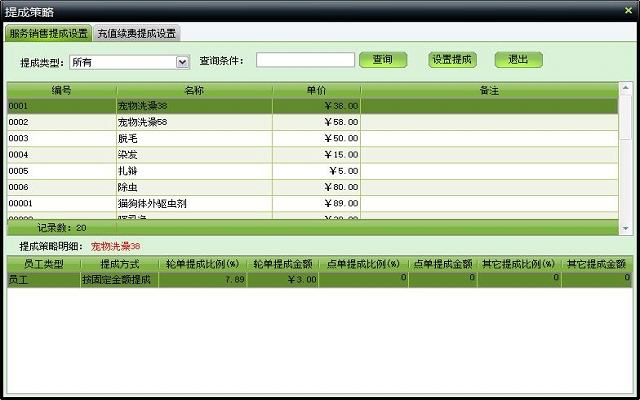
Task: Click the 单价 column header
Action: 316,90
